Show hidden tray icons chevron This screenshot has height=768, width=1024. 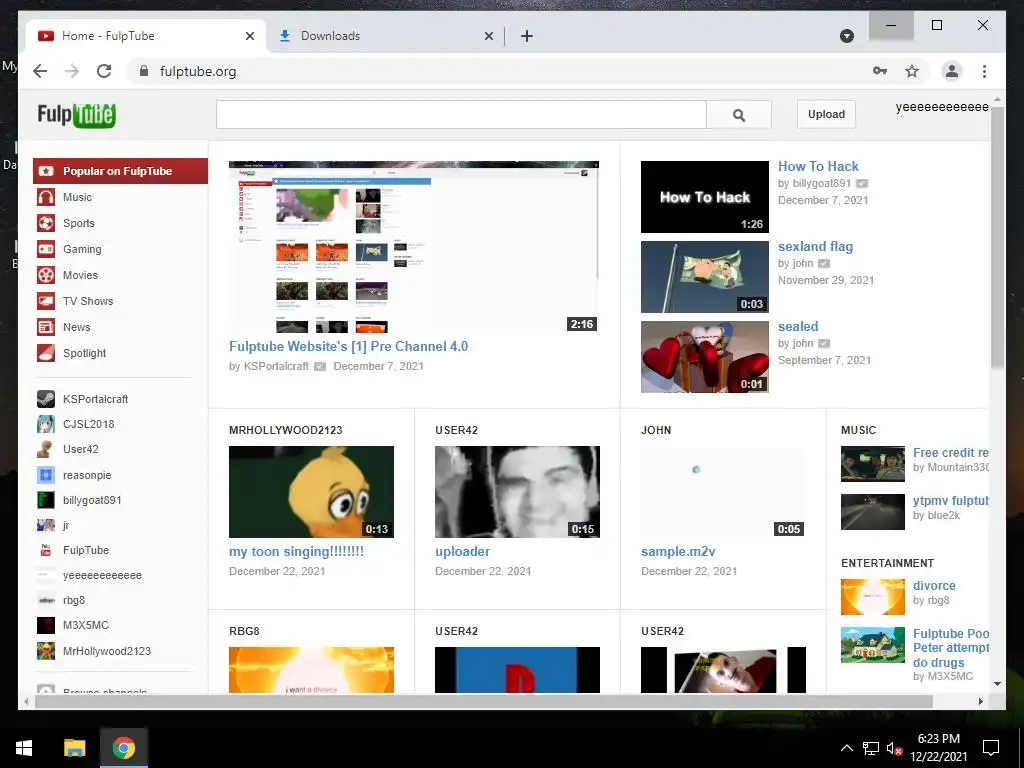pyautogui.click(x=846, y=748)
